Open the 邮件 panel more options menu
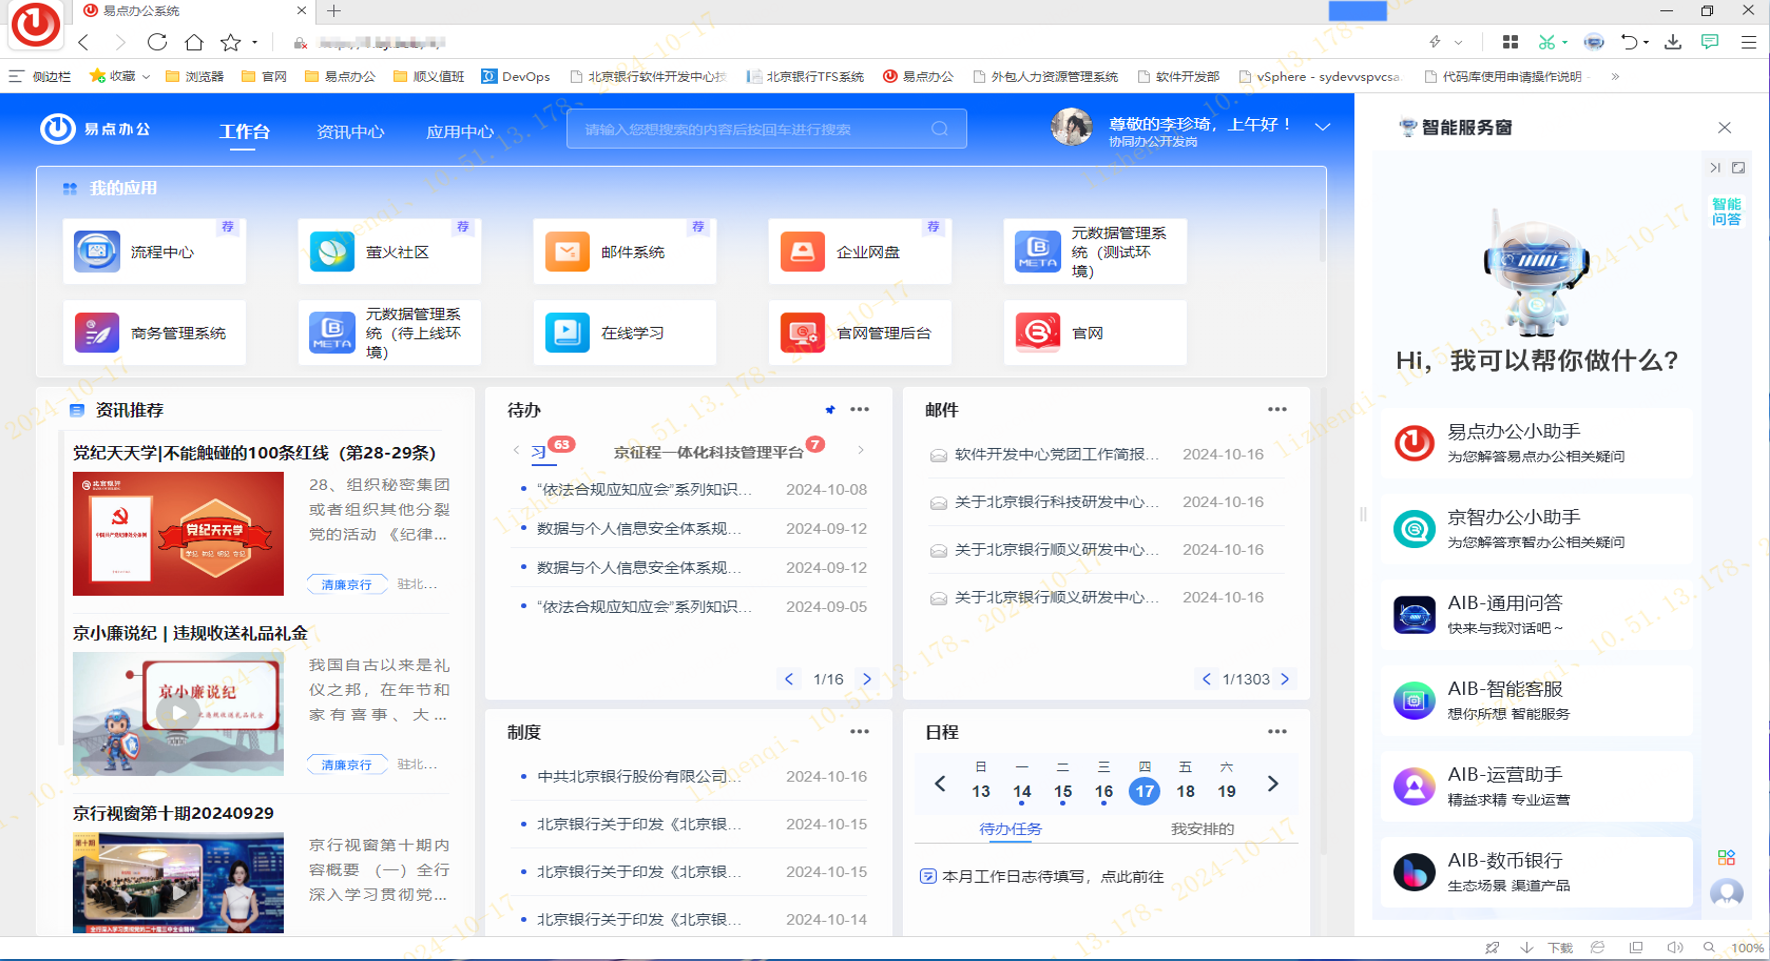The height and width of the screenshot is (961, 1770). click(1277, 410)
